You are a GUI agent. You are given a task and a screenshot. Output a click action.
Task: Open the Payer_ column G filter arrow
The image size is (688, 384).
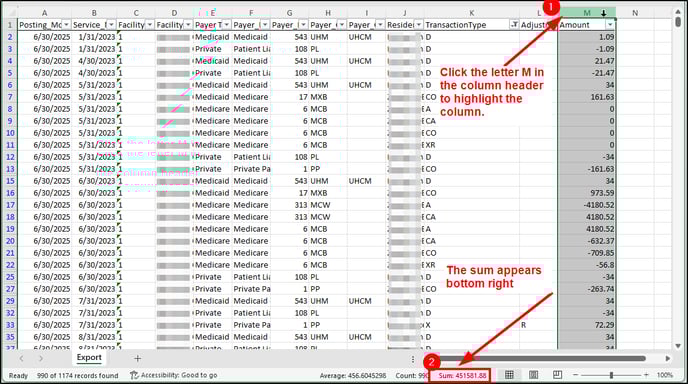[303, 25]
